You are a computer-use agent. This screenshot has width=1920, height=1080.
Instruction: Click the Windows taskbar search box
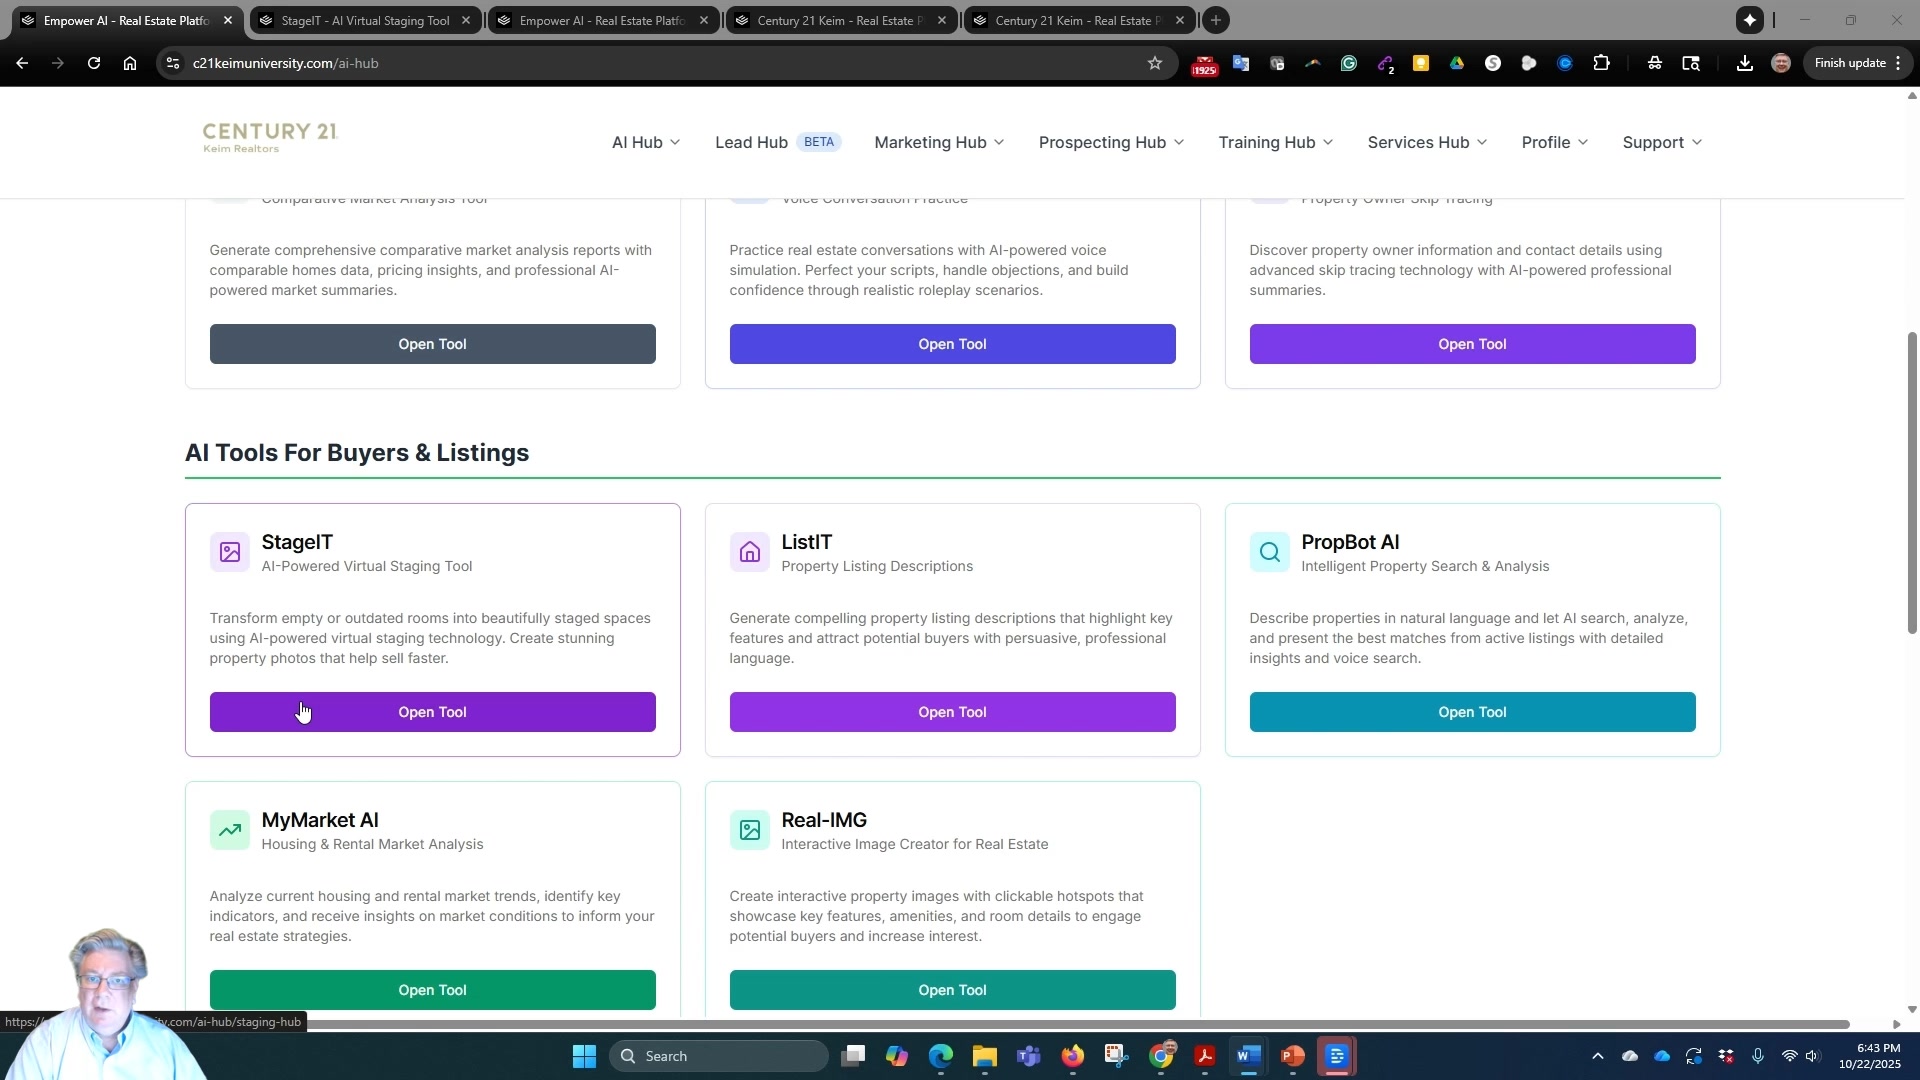tap(719, 1056)
